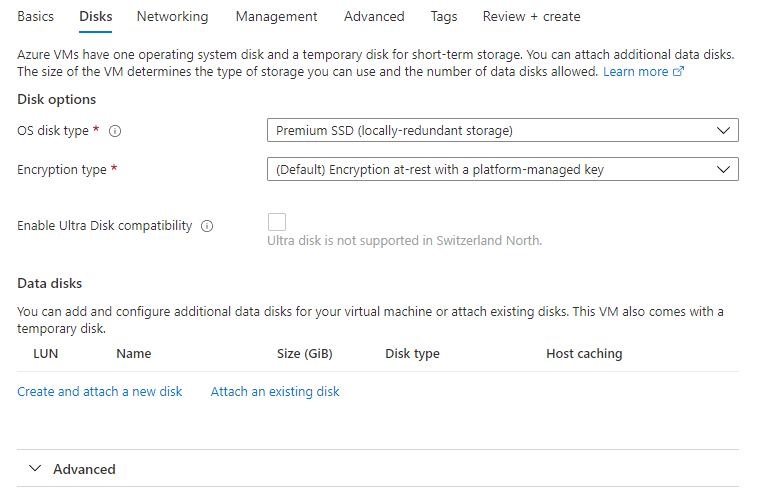Select the Review + create tab
The height and width of the screenshot is (498, 766).
point(532,17)
